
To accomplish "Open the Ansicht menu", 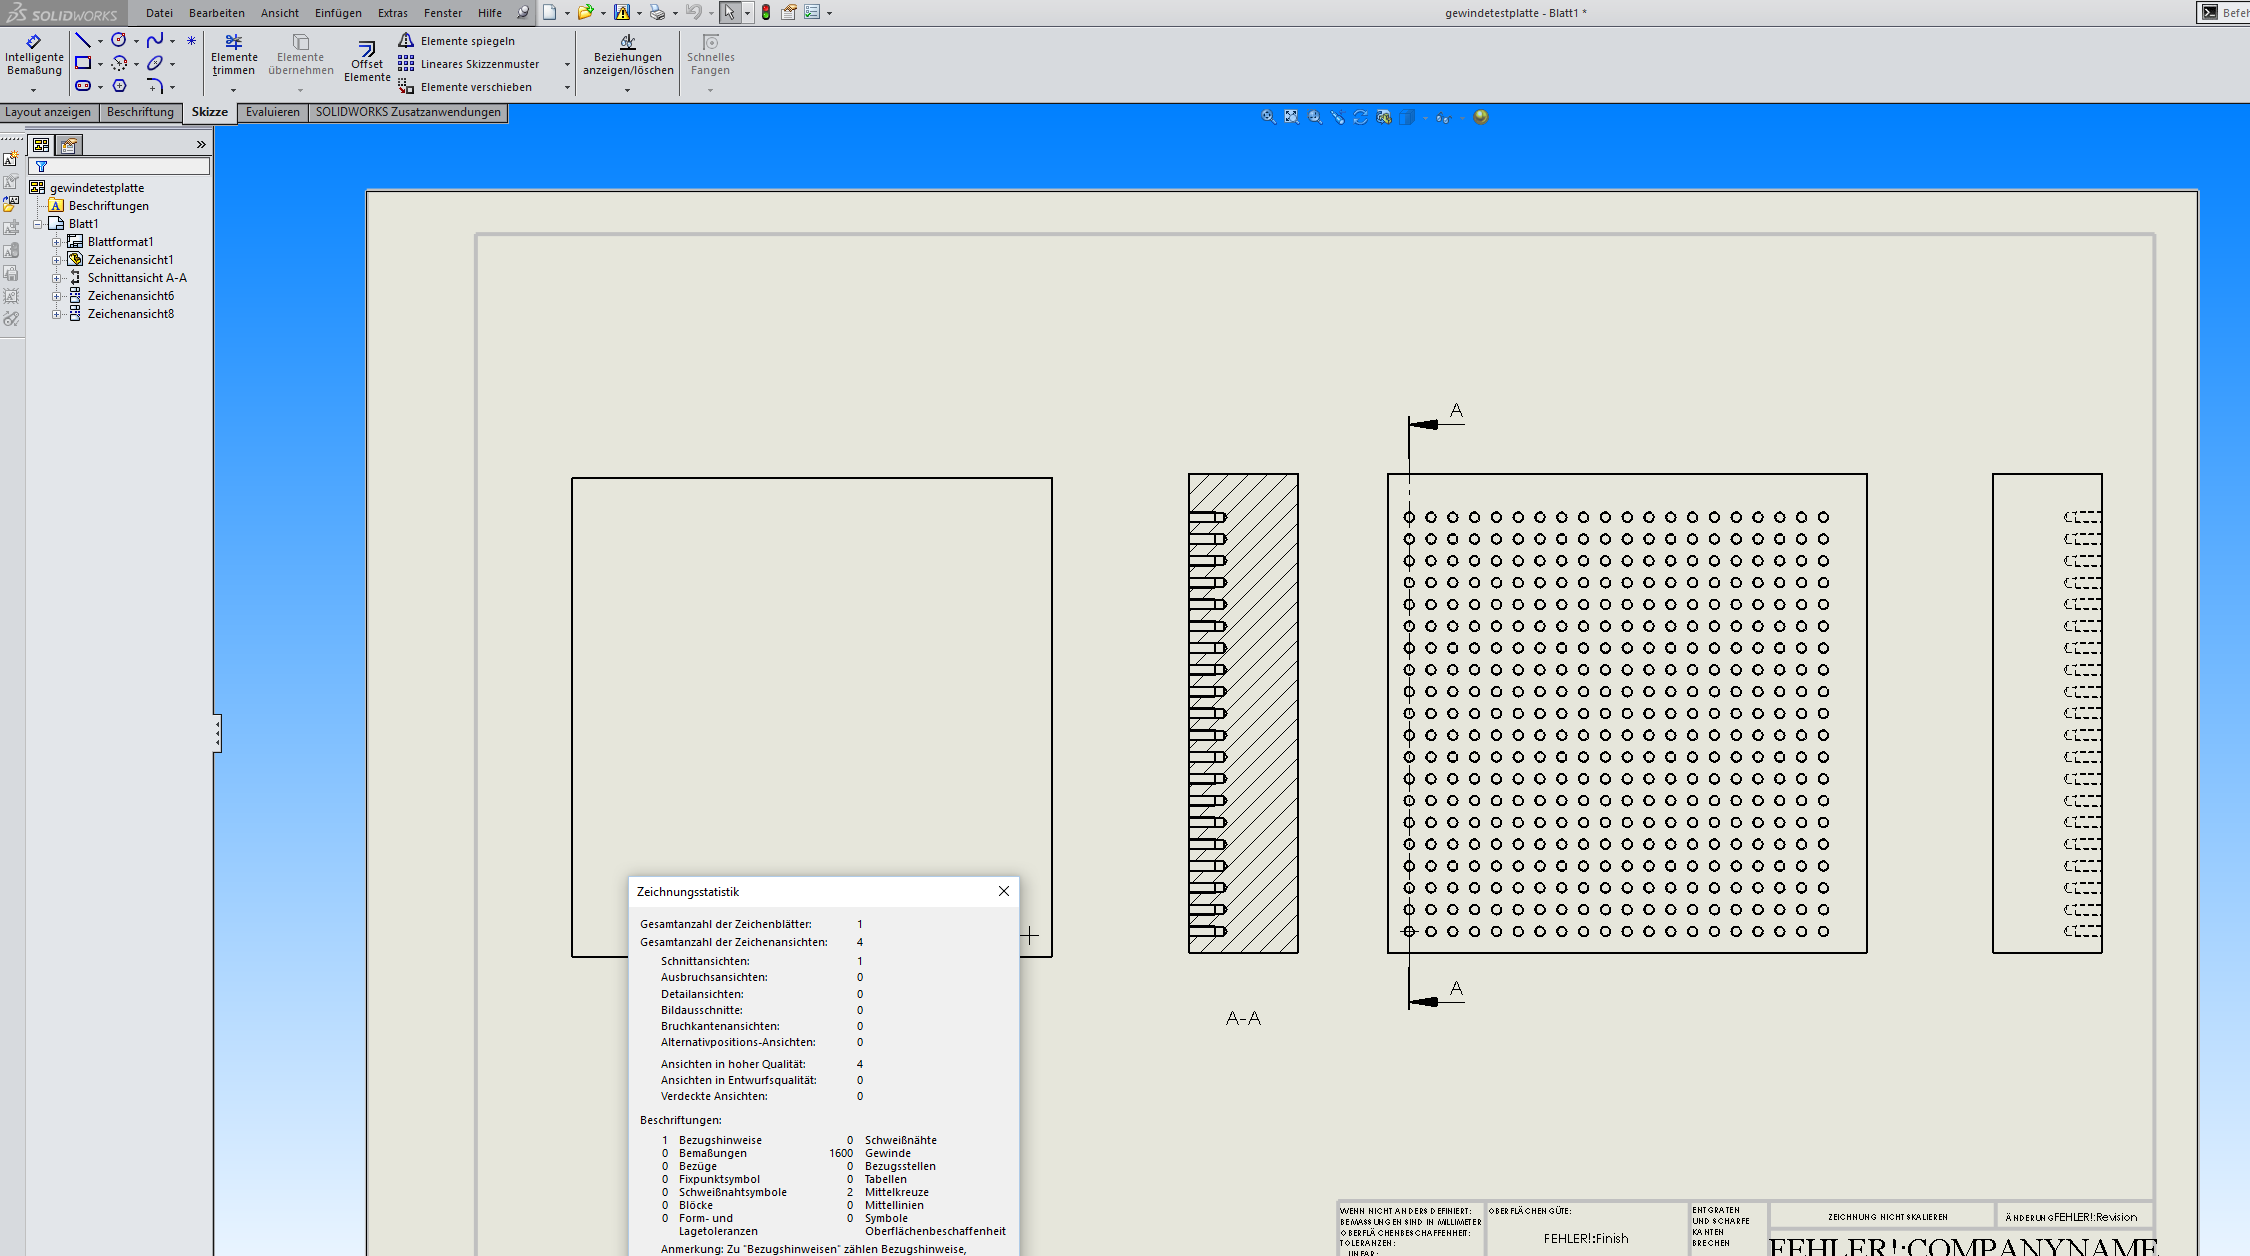I will (280, 13).
